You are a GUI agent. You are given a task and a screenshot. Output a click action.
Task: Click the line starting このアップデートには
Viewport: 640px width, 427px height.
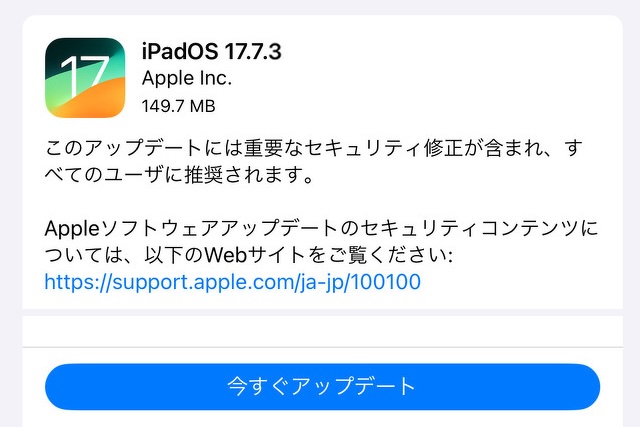pos(313,148)
